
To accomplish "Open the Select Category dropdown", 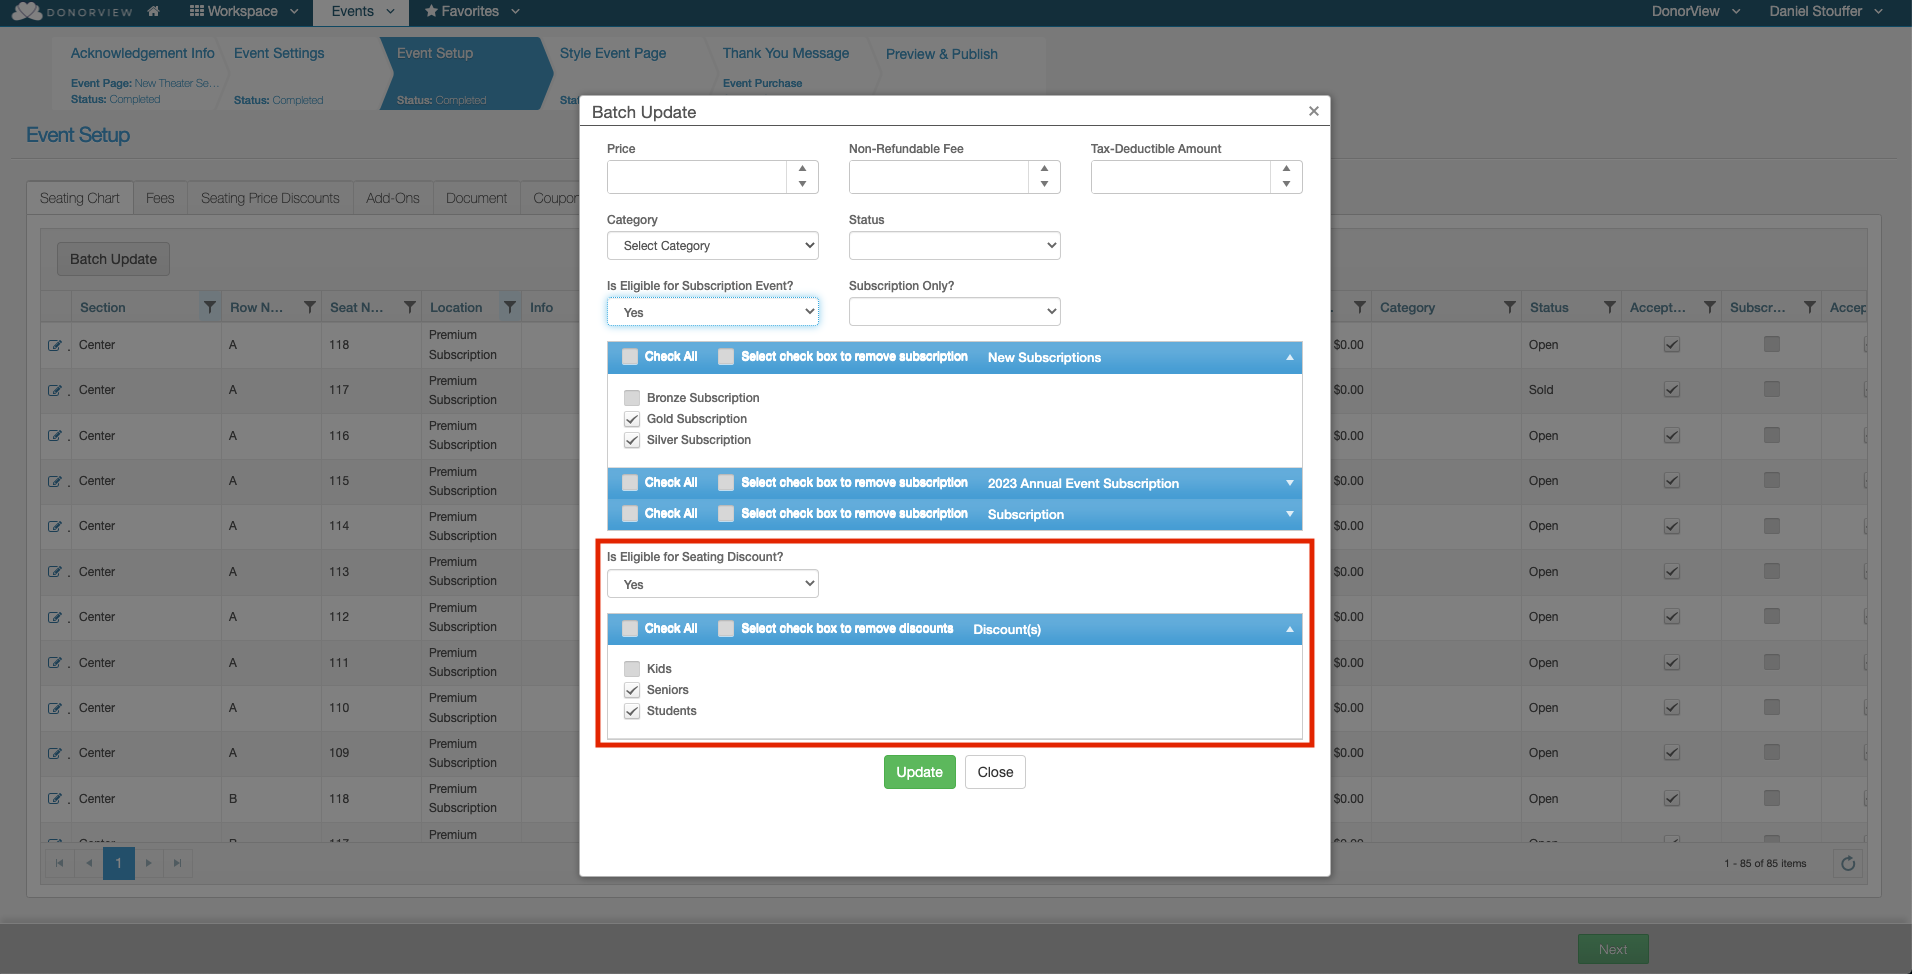I will pos(713,246).
